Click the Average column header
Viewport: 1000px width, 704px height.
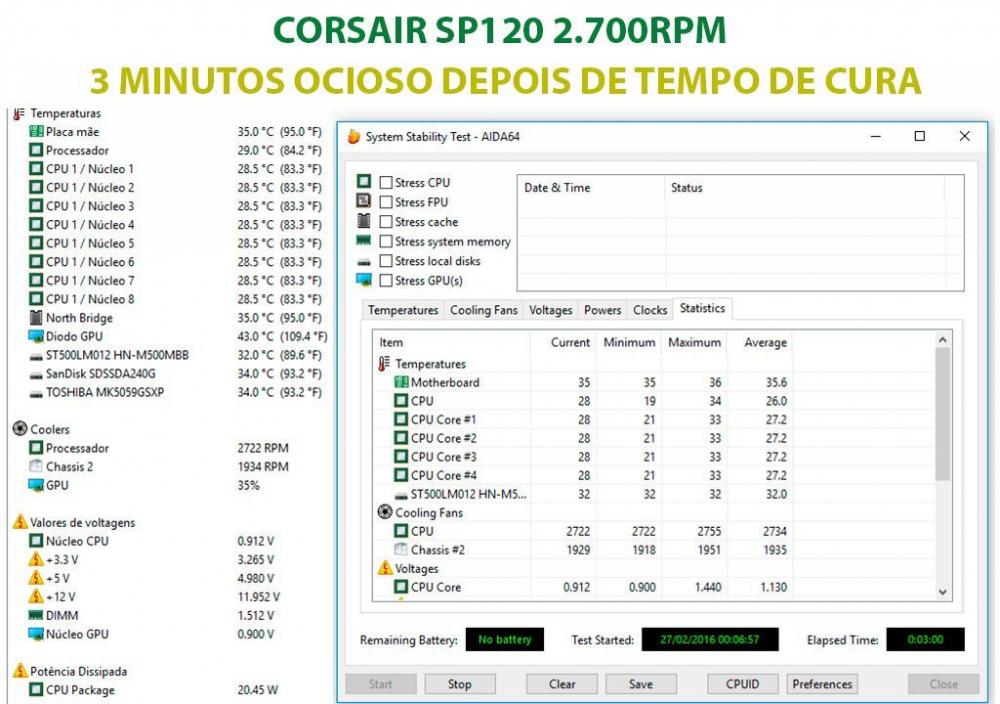(x=765, y=342)
